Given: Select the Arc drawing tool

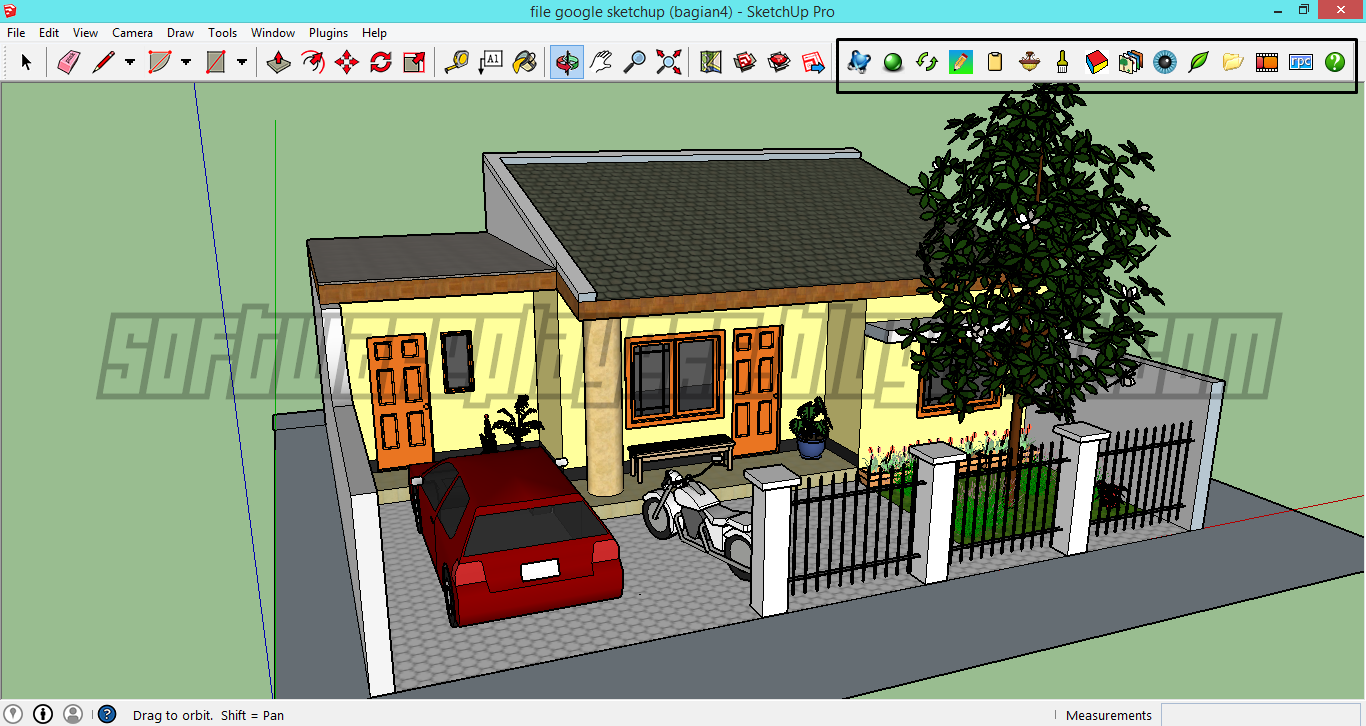Looking at the screenshot, I should tap(159, 62).
